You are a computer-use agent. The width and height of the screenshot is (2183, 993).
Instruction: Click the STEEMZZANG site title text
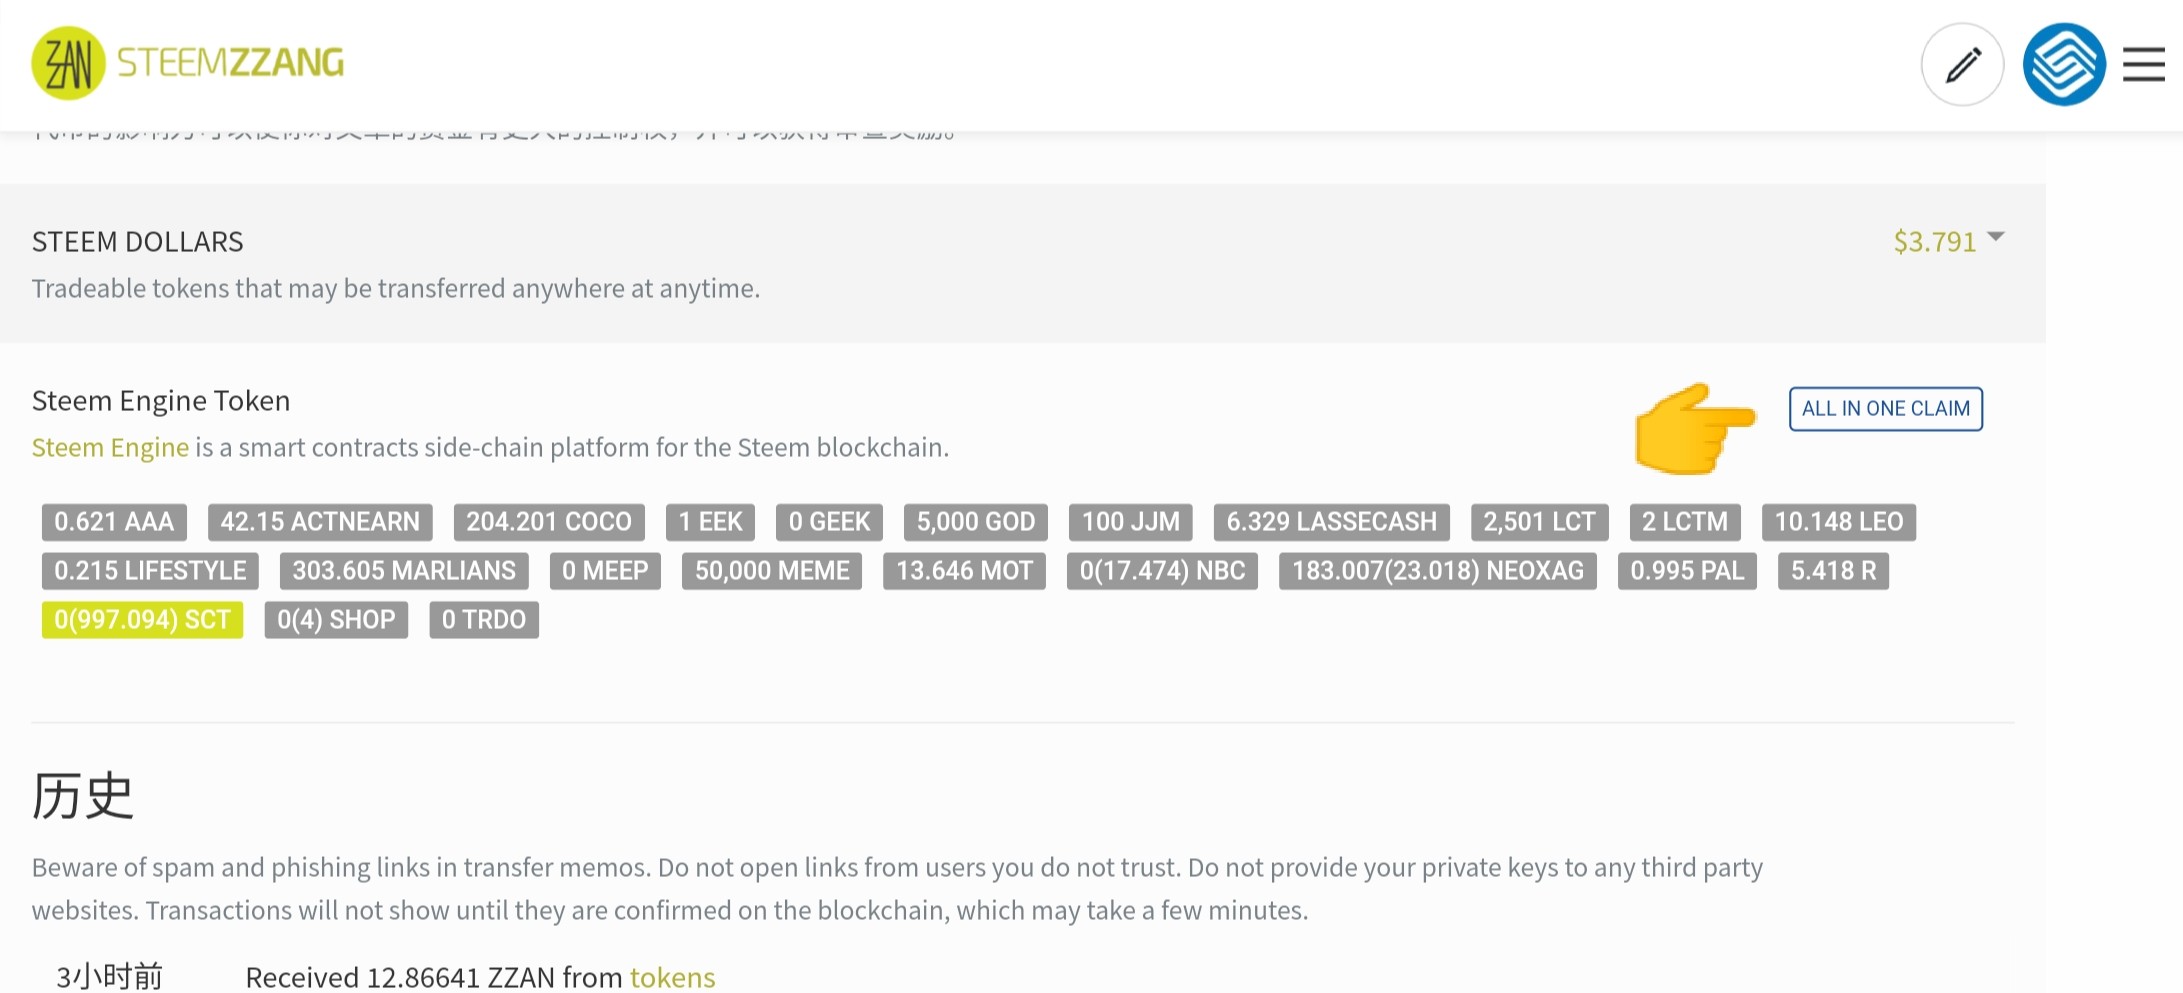(x=230, y=63)
